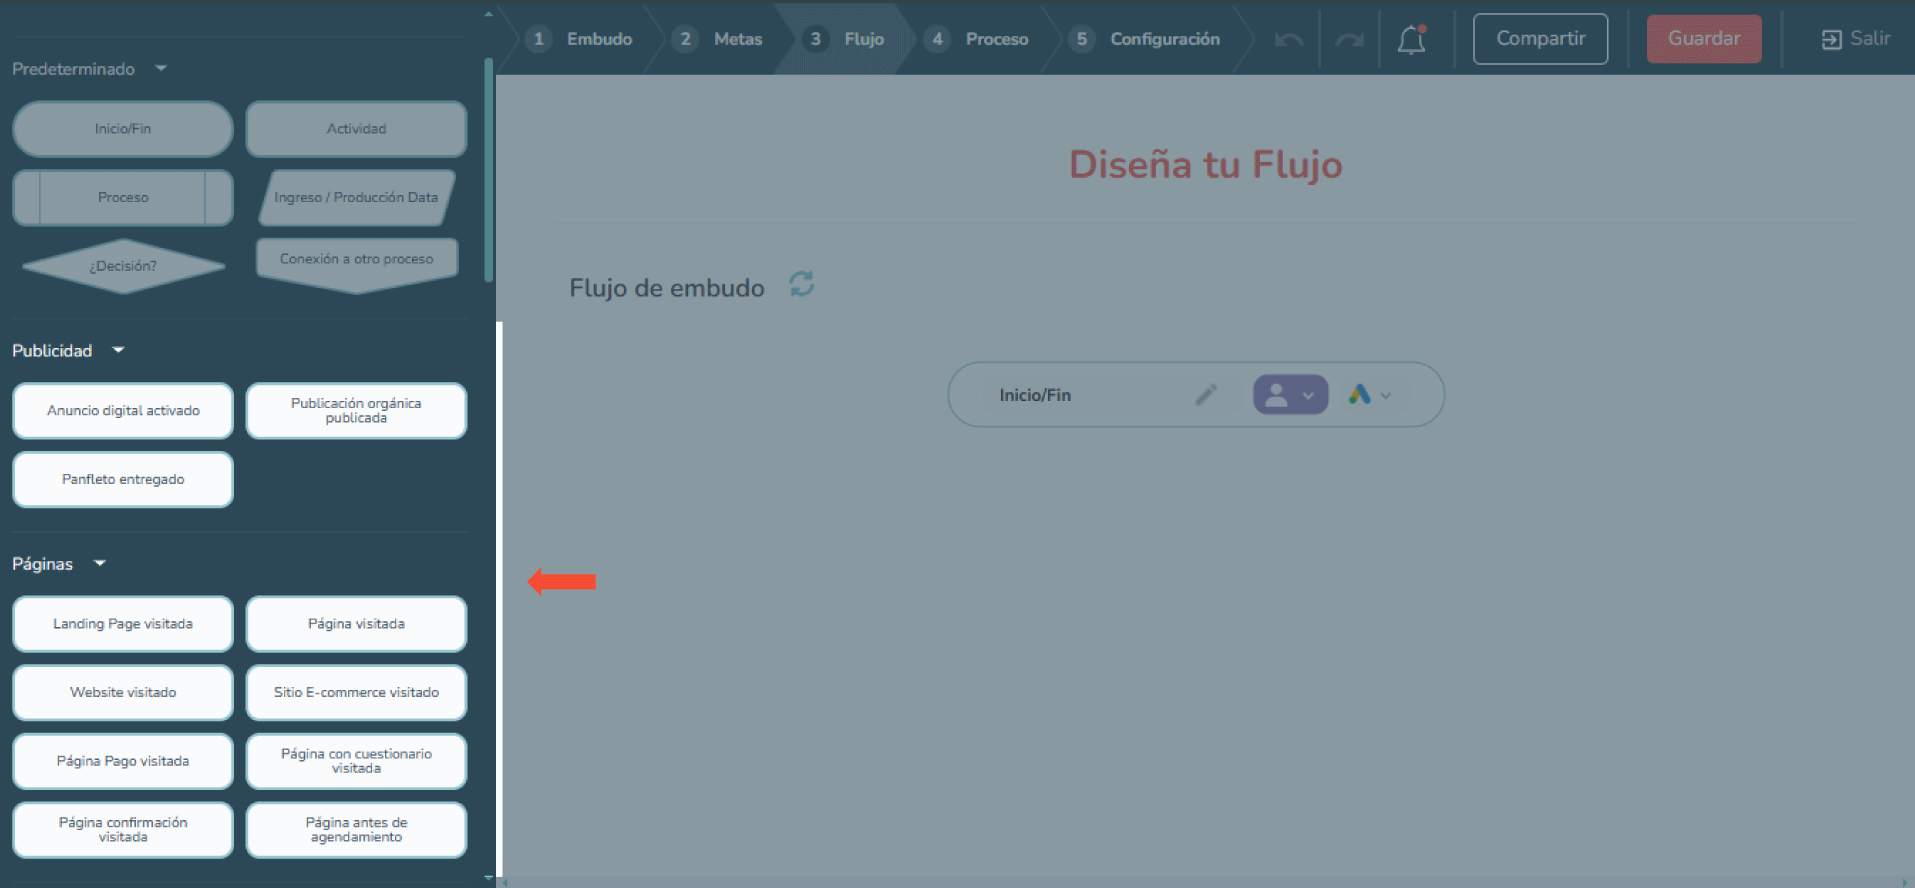The height and width of the screenshot is (888, 1915).
Task: Pick Página confirmación visitada block
Action: [123, 830]
